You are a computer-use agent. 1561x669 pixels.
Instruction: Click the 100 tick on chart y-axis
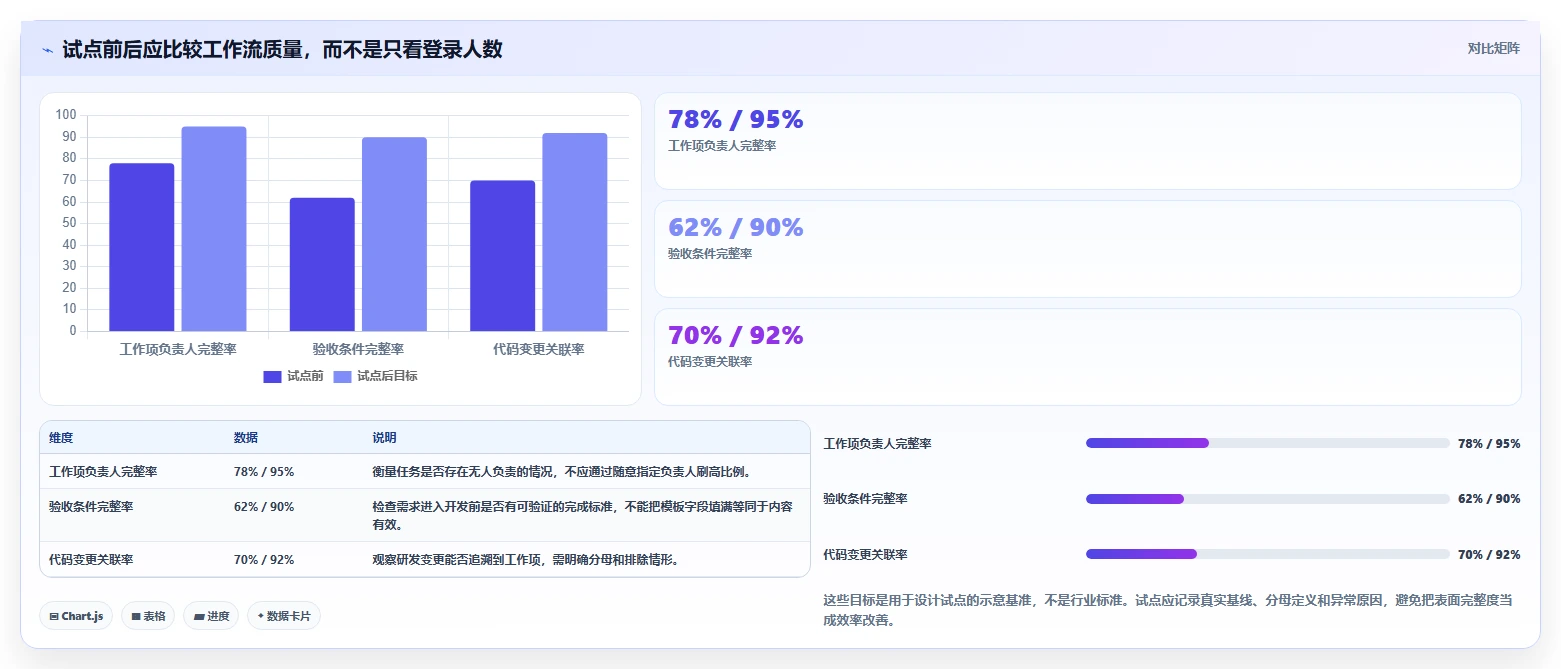coord(66,115)
